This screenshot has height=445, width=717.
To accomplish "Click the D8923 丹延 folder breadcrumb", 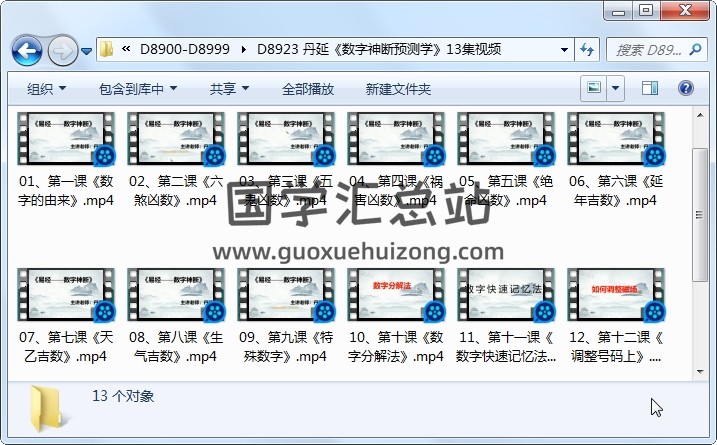I will click(x=379, y=49).
